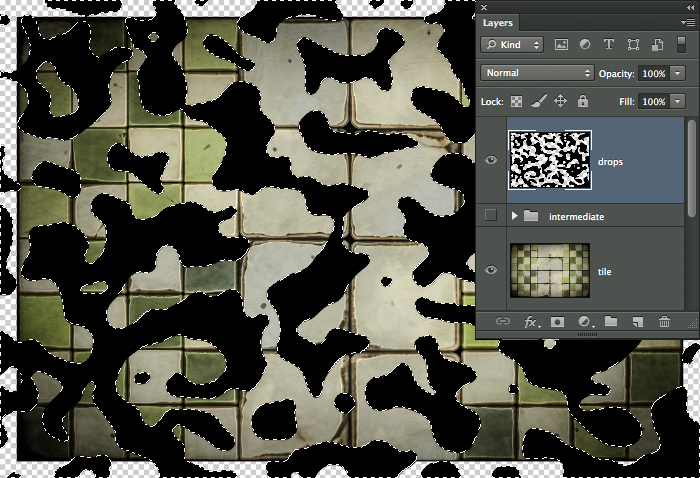The width and height of the screenshot is (700, 478).
Task: Create a new layer icon
Action: click(638, 322)
